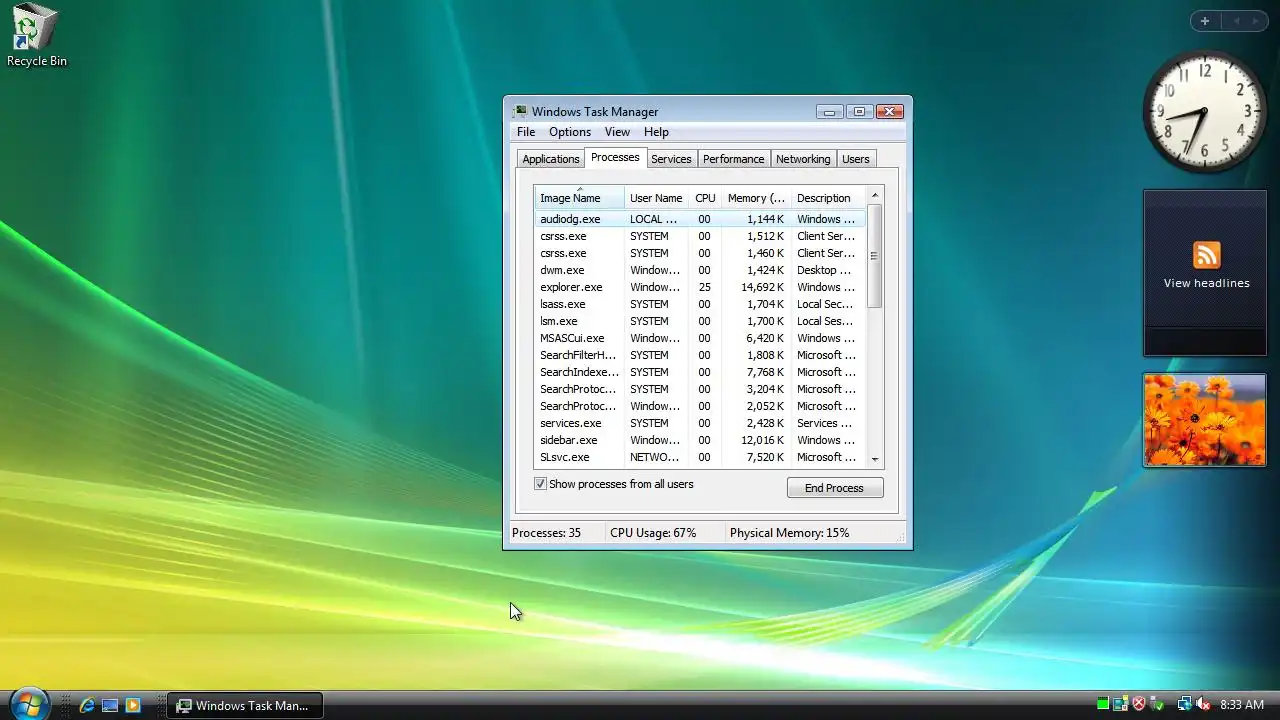The height and width of the screenshot is (720, 1280).
Task: Click the process list scroll up arrow
Action: (x=875, y=195)
